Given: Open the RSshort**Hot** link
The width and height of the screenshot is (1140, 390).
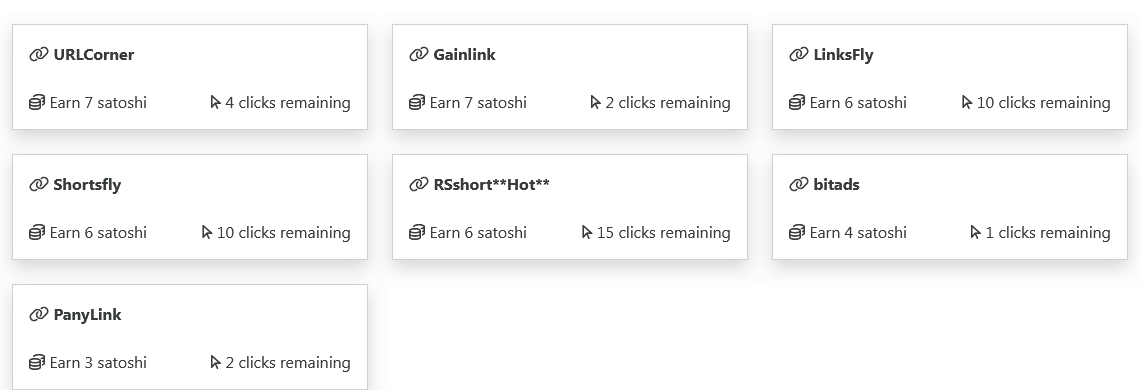Looking at the screenshot, I should 491,185.
